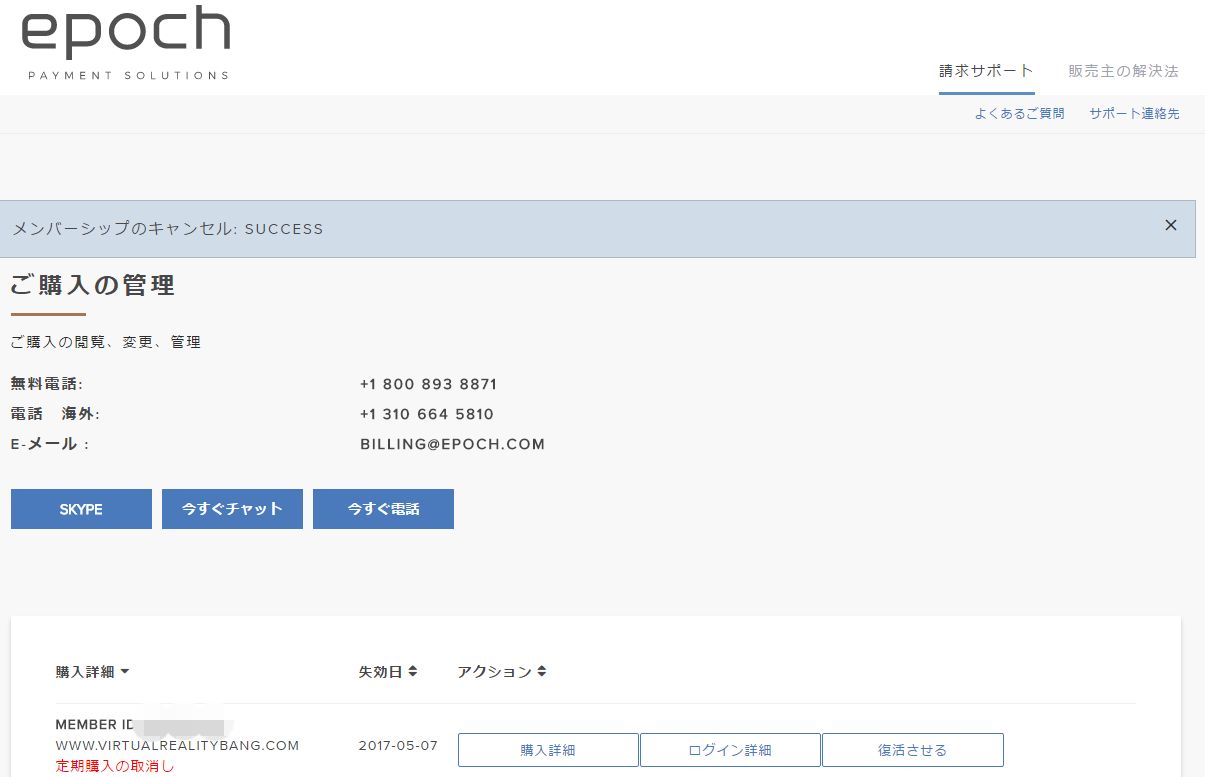Dismiss the membership cancel SUCCESS banner
This screenshot has height=777, width=1205.
[x=1171, y=225]
